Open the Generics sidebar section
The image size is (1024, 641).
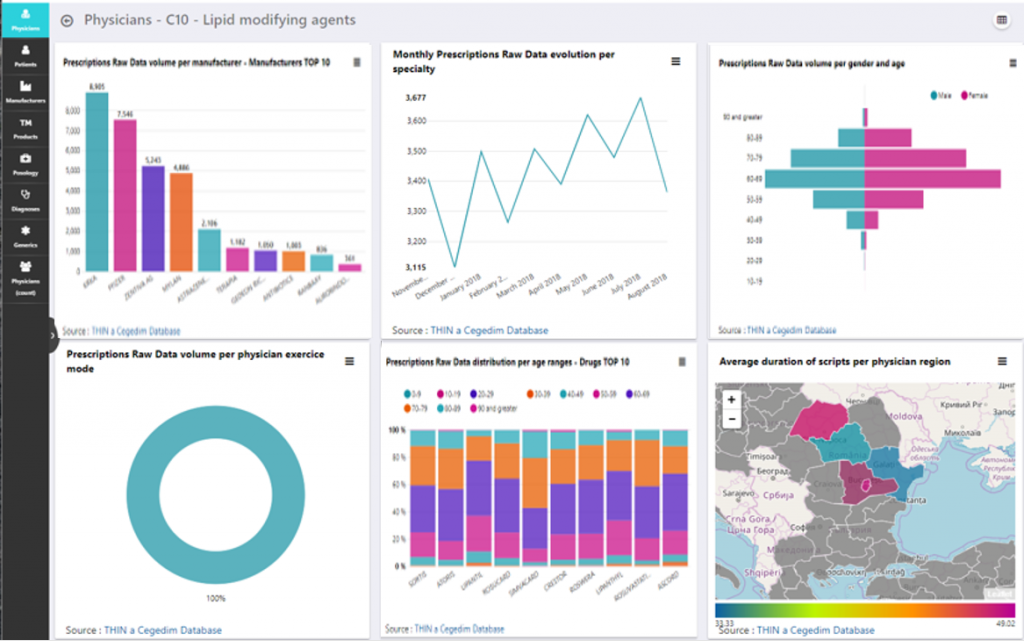coord(25,236)
